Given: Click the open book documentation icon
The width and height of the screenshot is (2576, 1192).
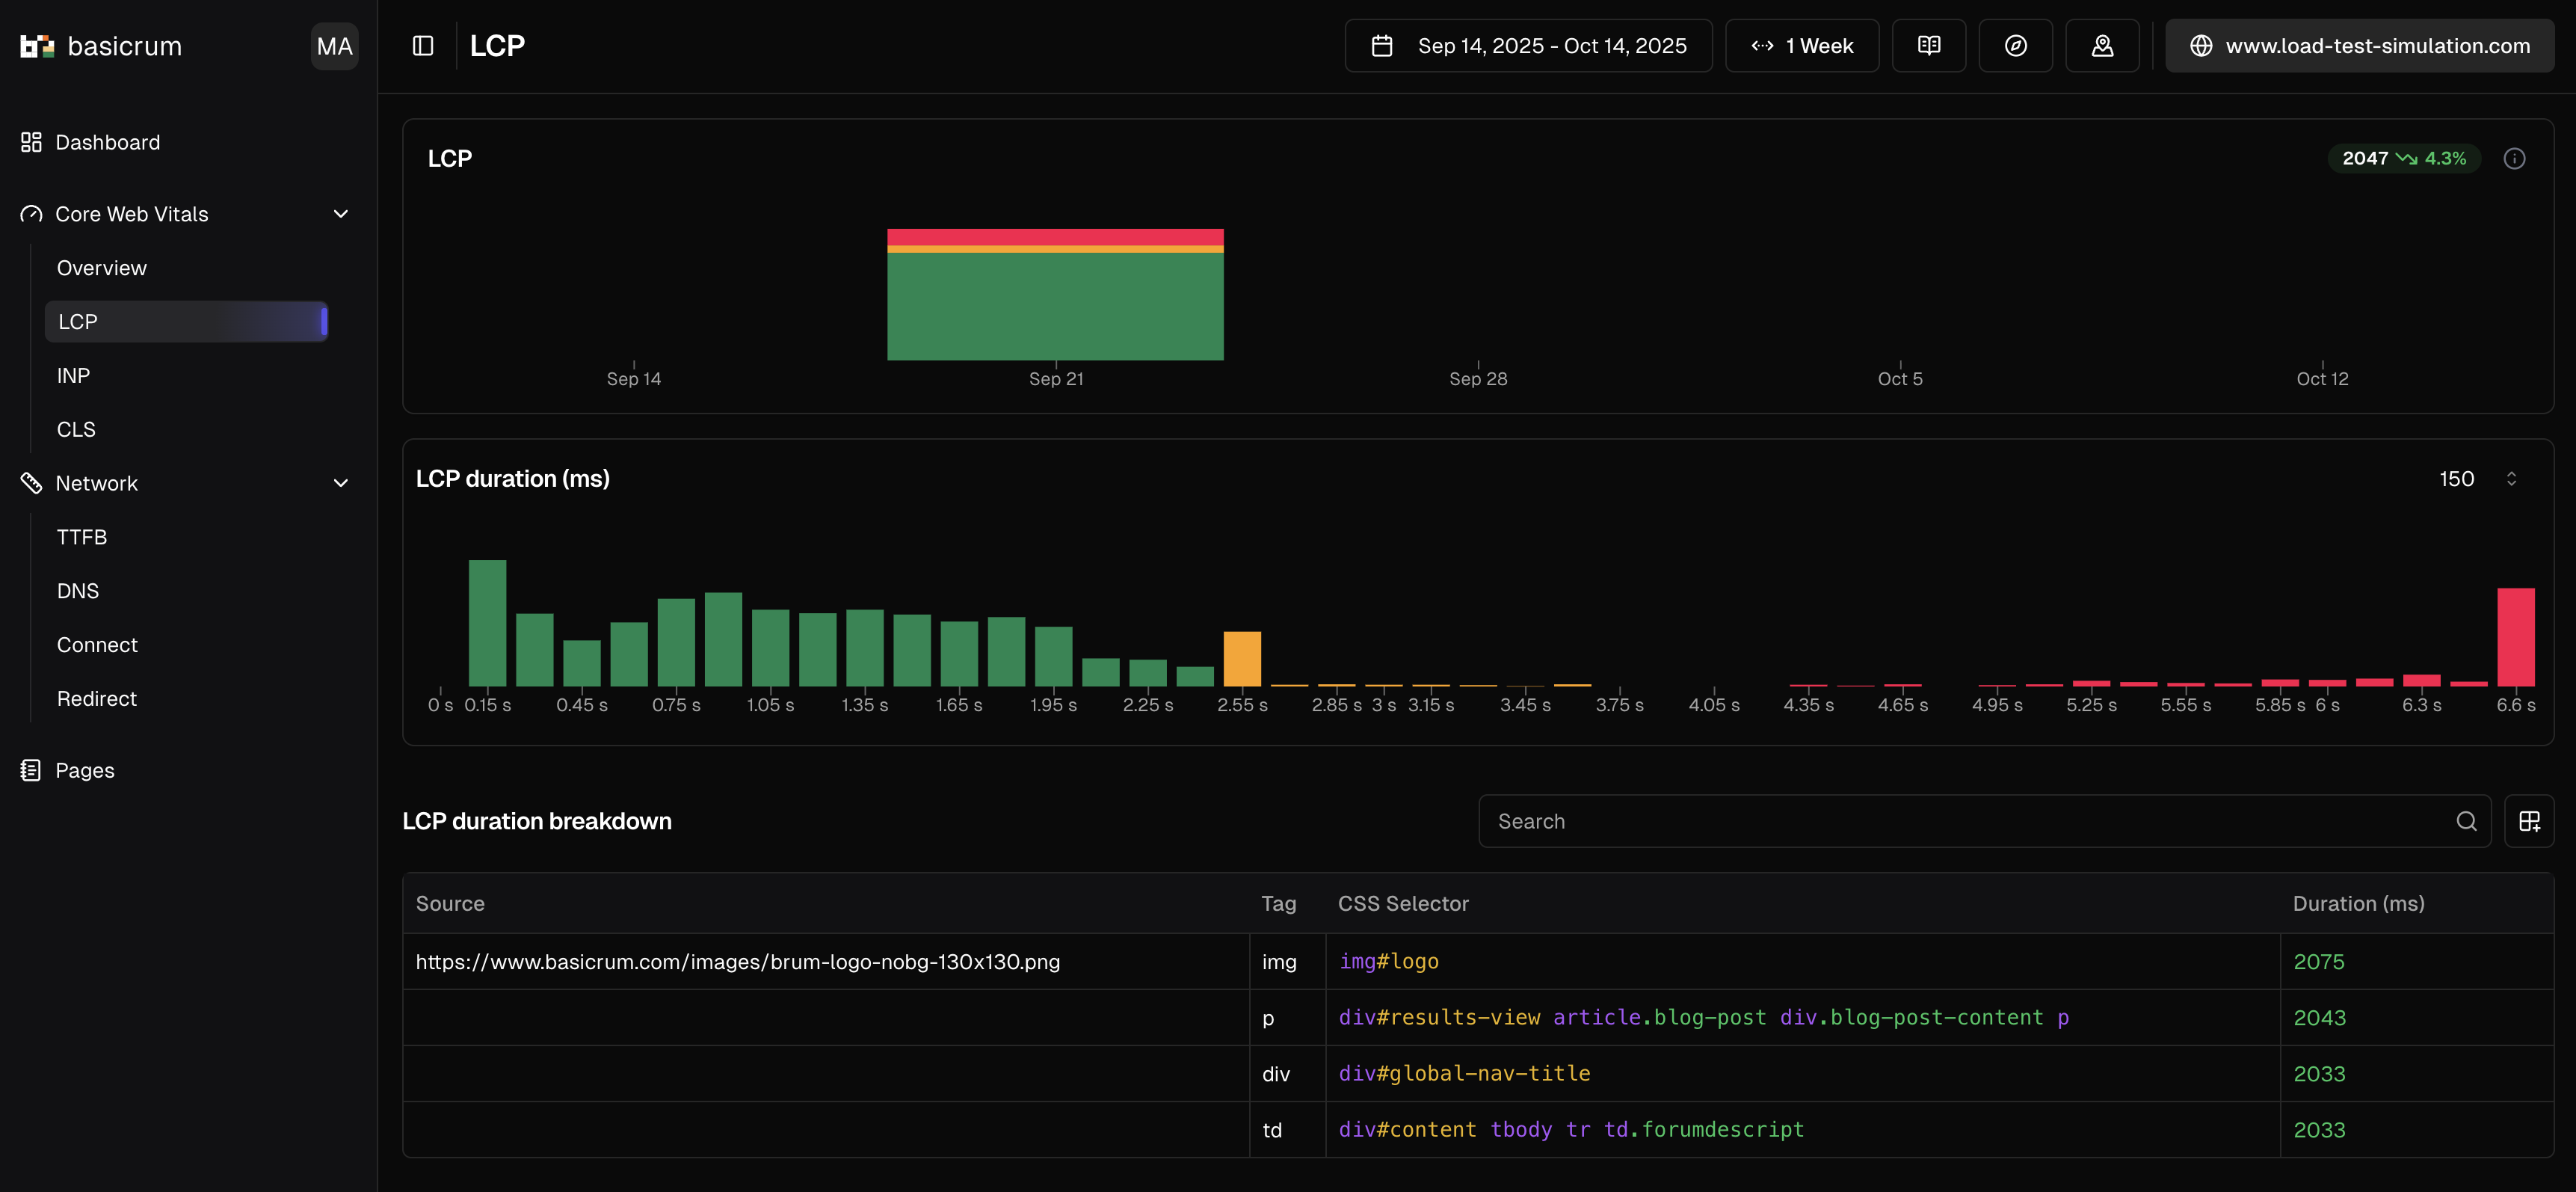Looking at the screenshot, I should click(1929, 46).
